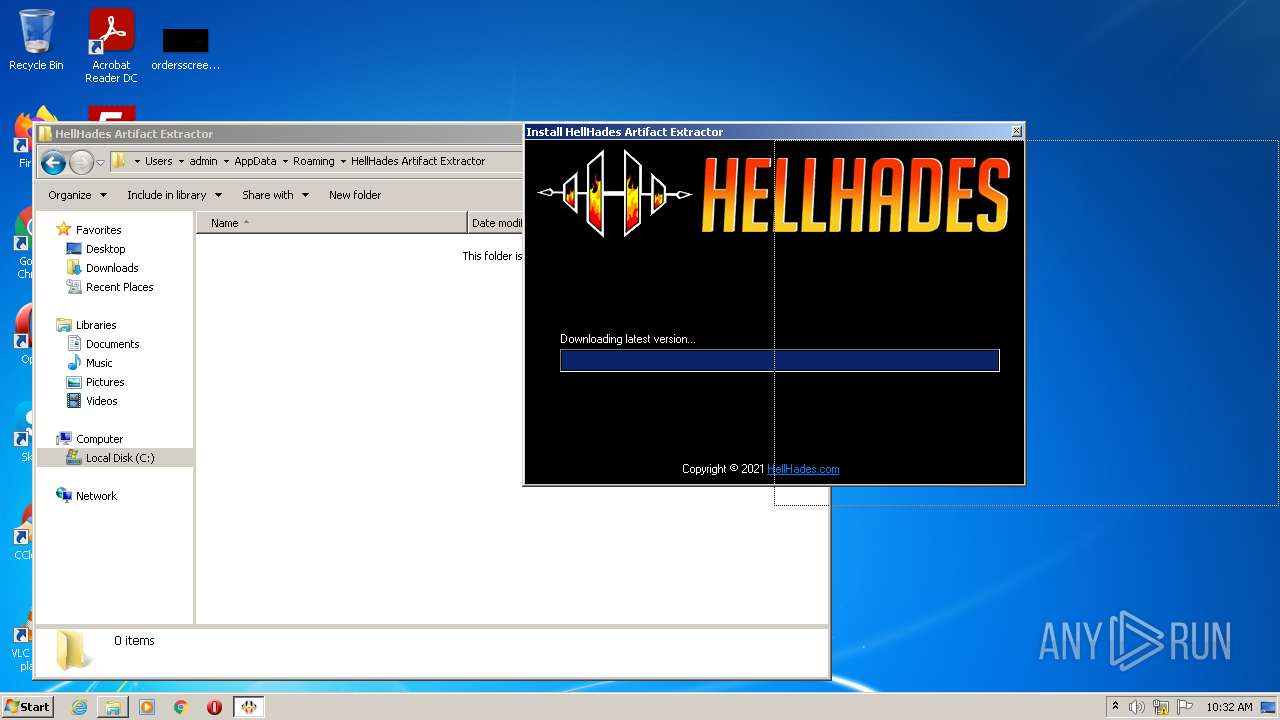Select AppData in the address breadcrumb
The width and height of the screenshot is (1280, 720).
(x=255, y=161)
